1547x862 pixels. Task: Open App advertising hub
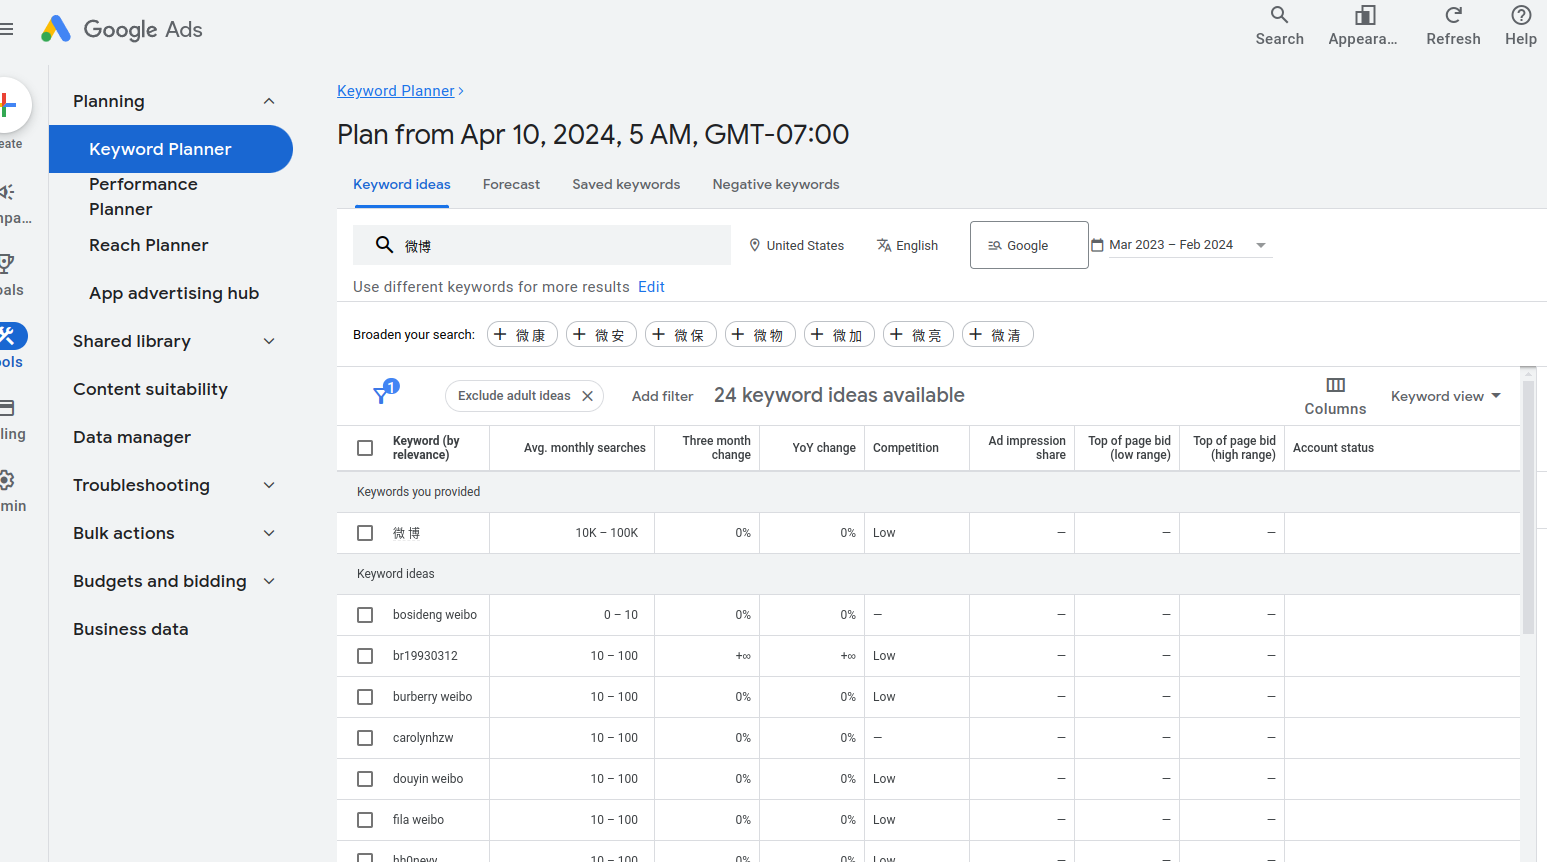pos(174,293)
